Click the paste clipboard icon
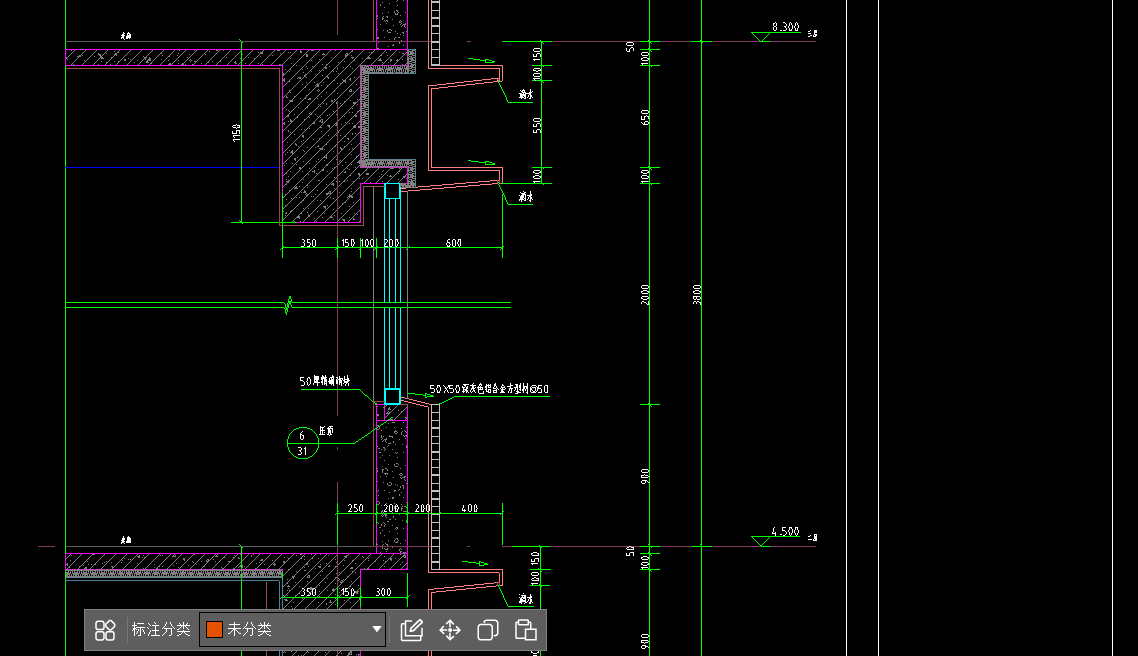 click(525, 630)
